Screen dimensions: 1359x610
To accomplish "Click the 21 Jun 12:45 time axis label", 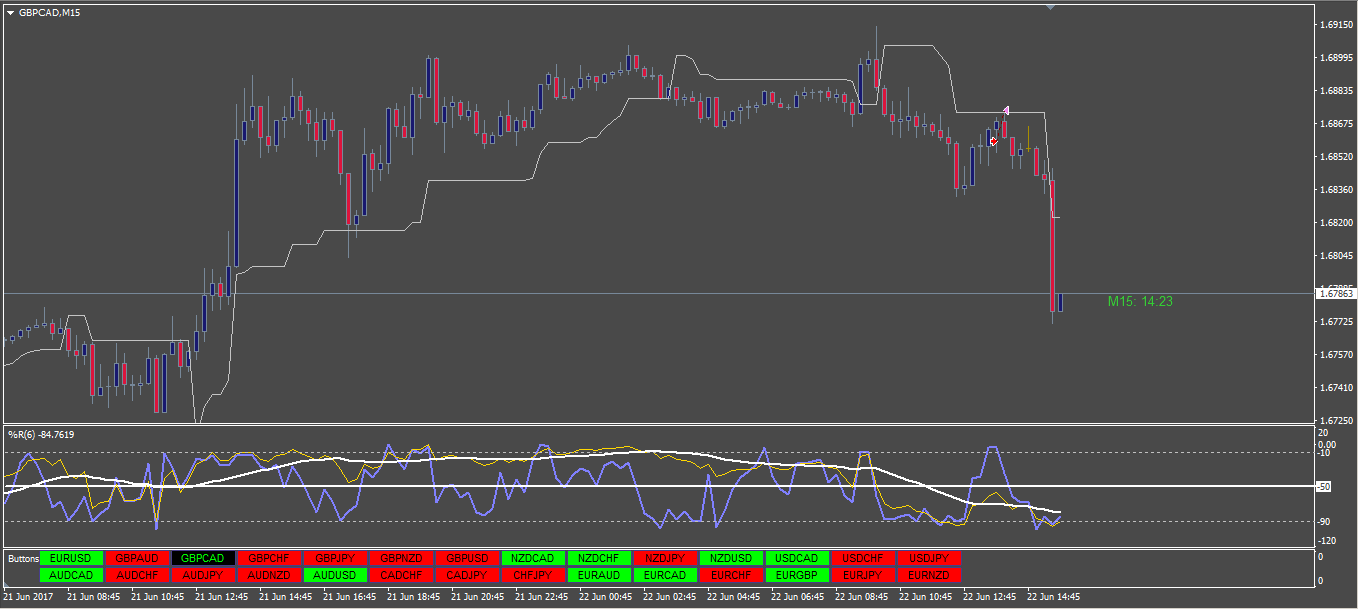I will (x=222, y=596).
